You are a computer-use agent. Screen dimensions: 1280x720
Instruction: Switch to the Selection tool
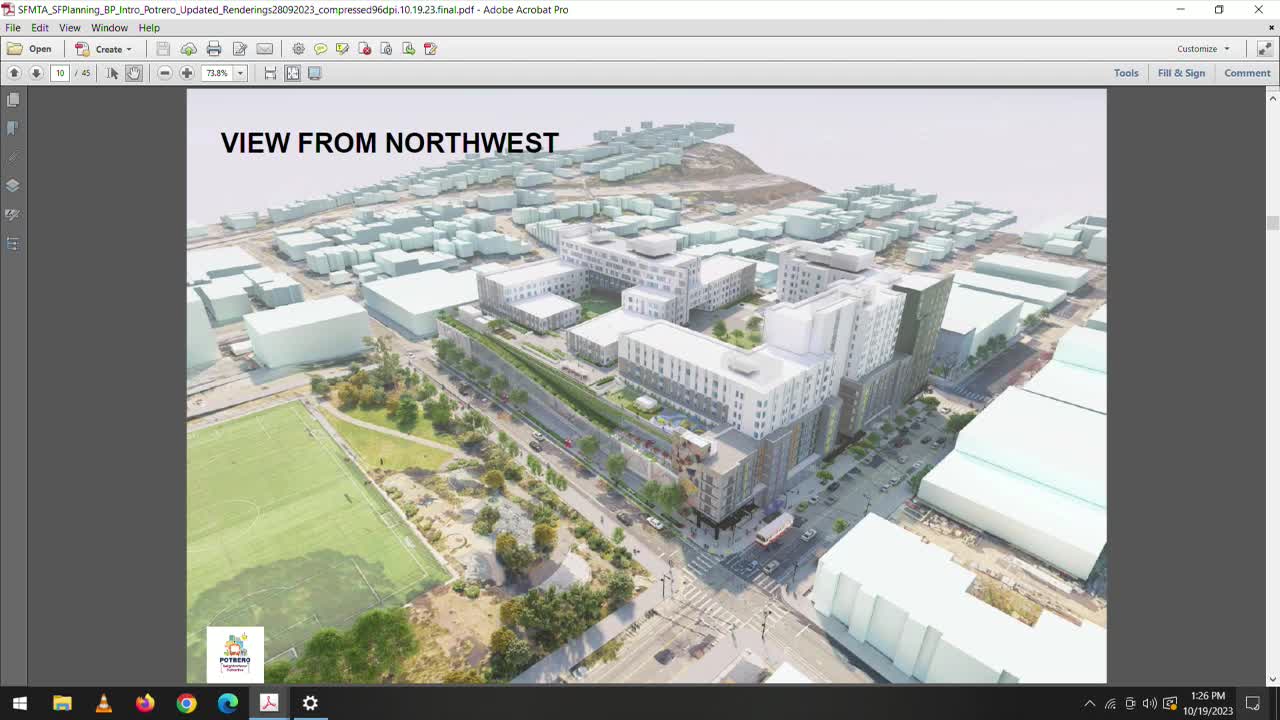pyautogui.click(x=112, y=72)
